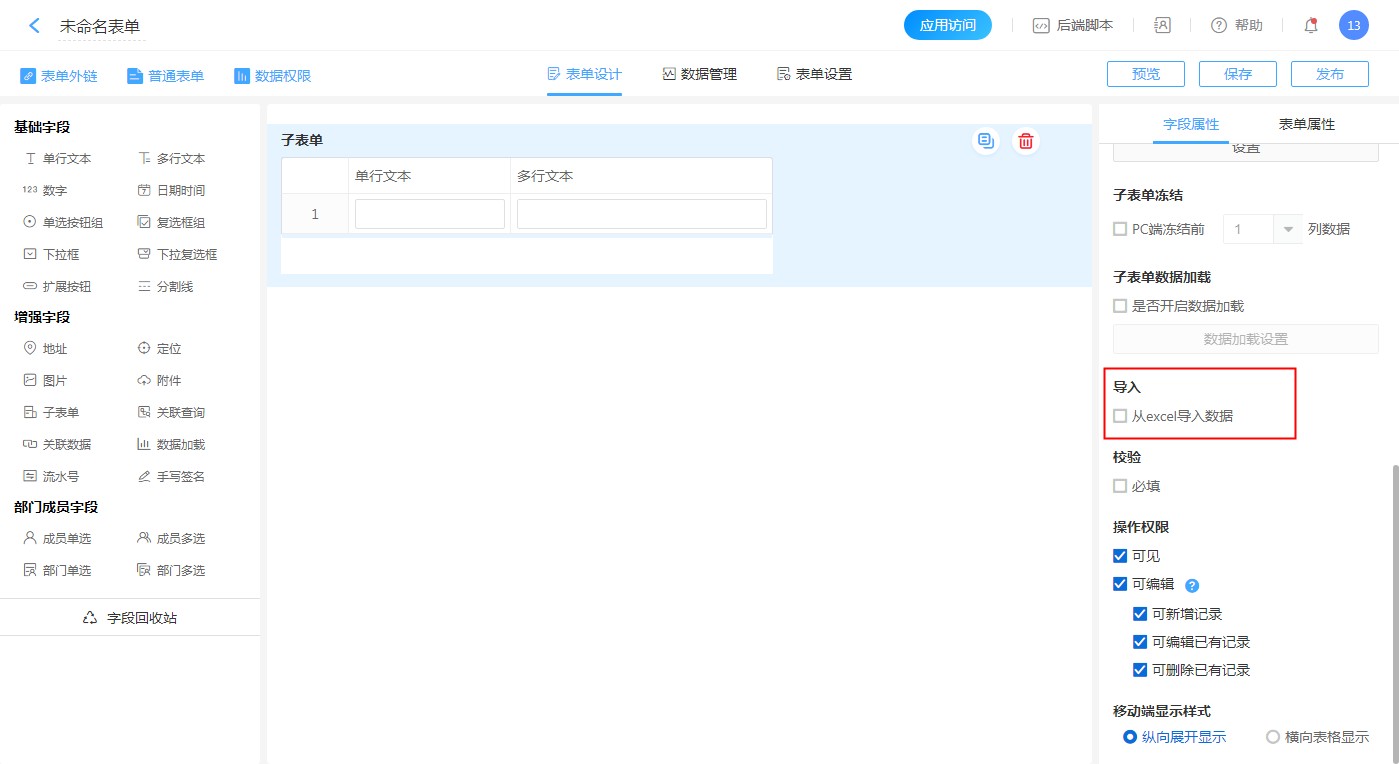Uncheck the 可新增记录 checkbox
Screen dimensions: 1399x764
click(x=1140, y=614)
